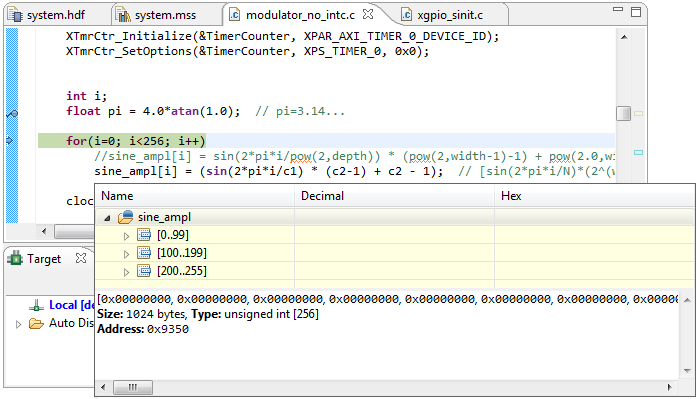Click the editor horizontal scrollbar left arrow
The width and height of the screenshot is (697, 399).
[44, 231]
